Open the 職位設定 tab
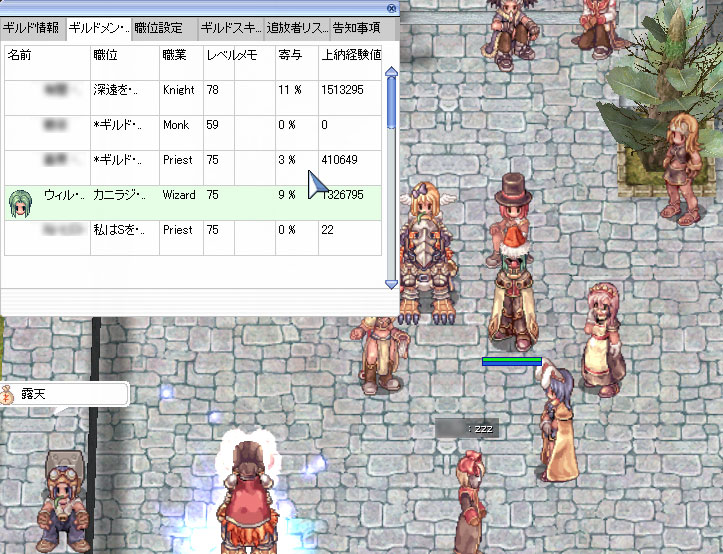The height and width of the screenshot is (554, 723). click(x=165, y=29)
